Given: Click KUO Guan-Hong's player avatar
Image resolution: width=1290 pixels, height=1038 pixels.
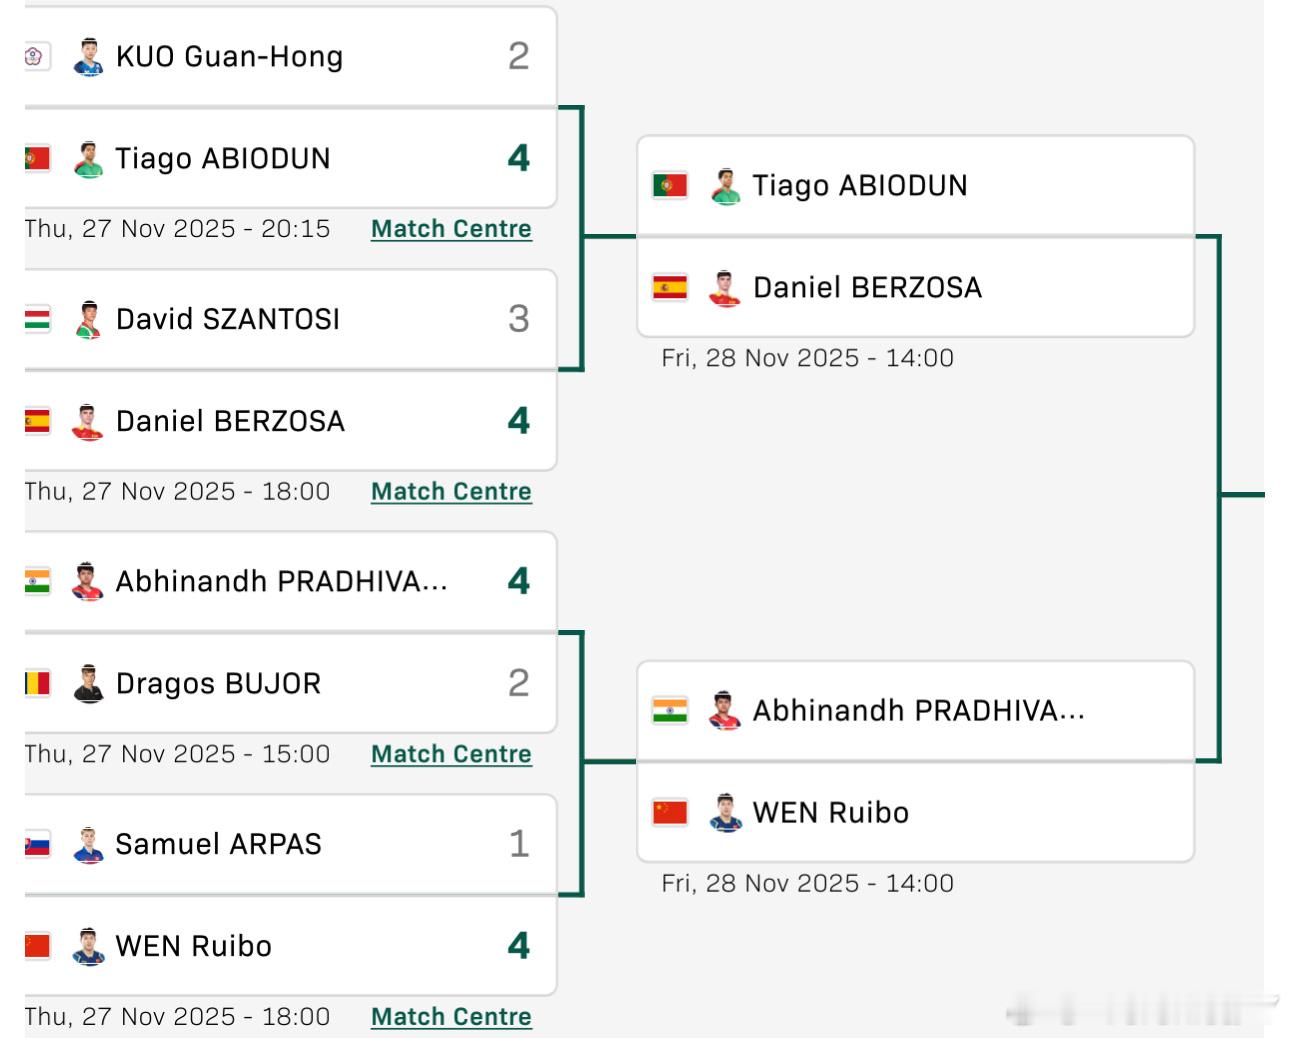Looking at the screenshot, I should pos(89,57).
